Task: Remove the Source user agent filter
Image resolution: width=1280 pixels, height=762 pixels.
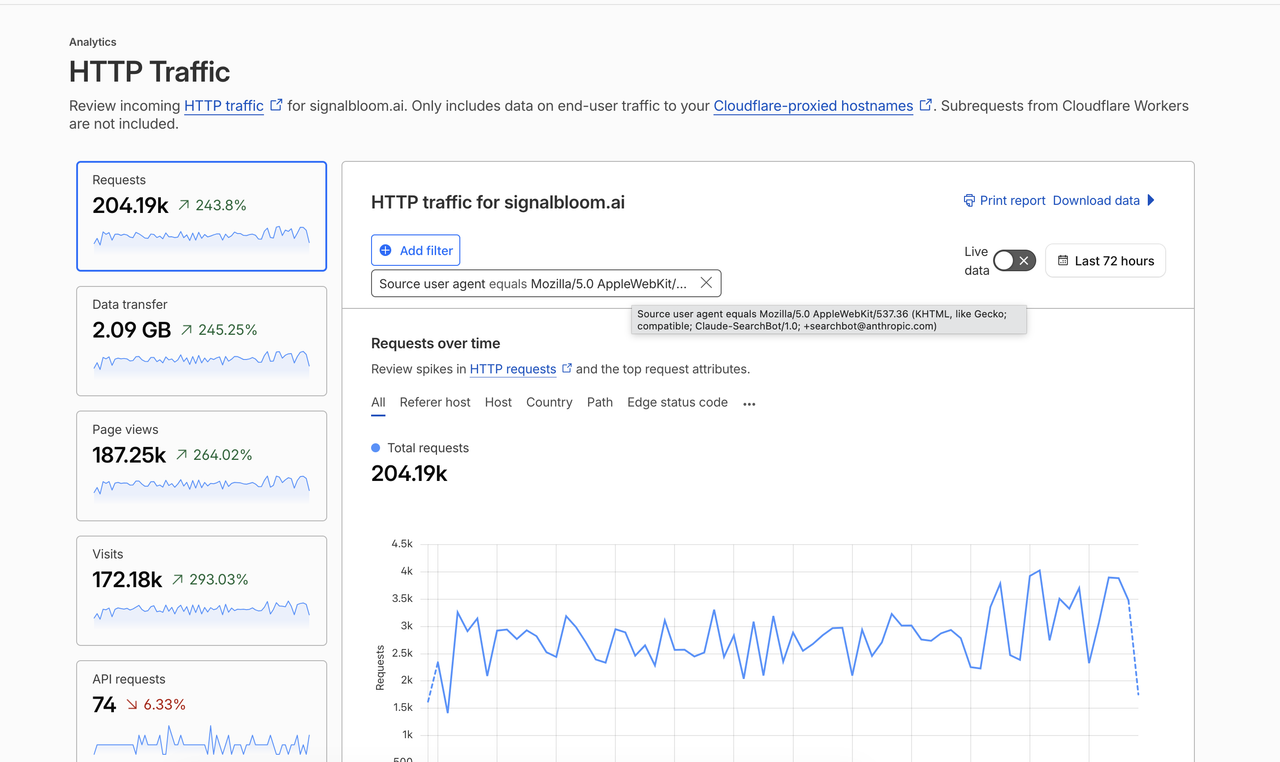Action: pyautogui.click(x=706, y=283)
